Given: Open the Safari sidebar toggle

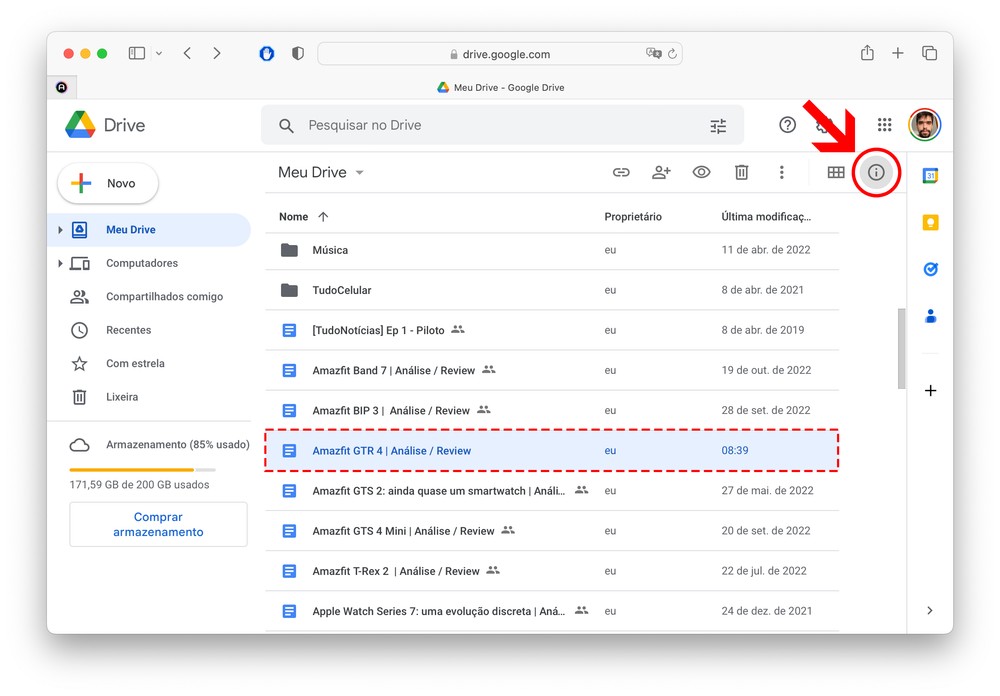Looking at the screenshot, I should pyautogui.click(x=136, y=54).
